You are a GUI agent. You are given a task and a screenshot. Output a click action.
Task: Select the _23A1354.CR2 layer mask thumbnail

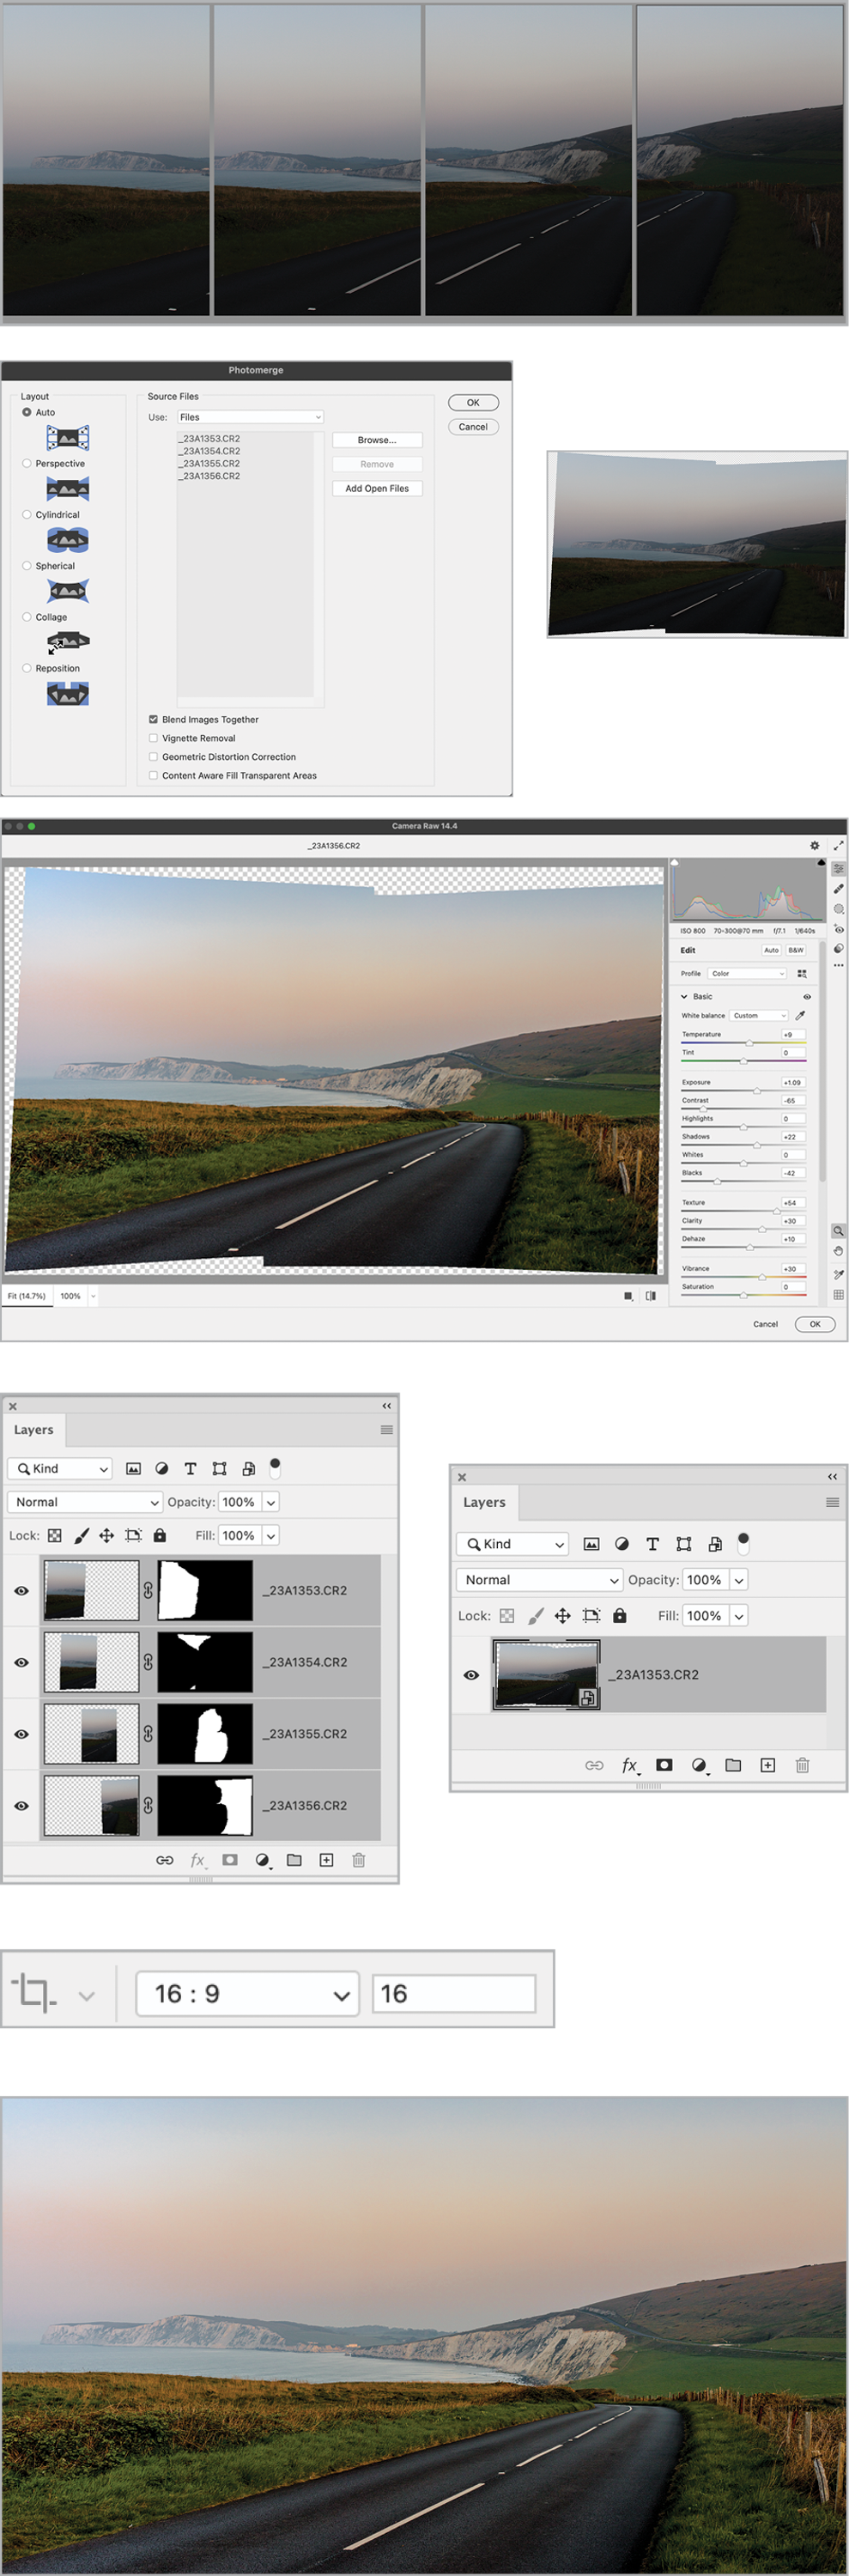pyautogui.click(x=205, y=1662)
